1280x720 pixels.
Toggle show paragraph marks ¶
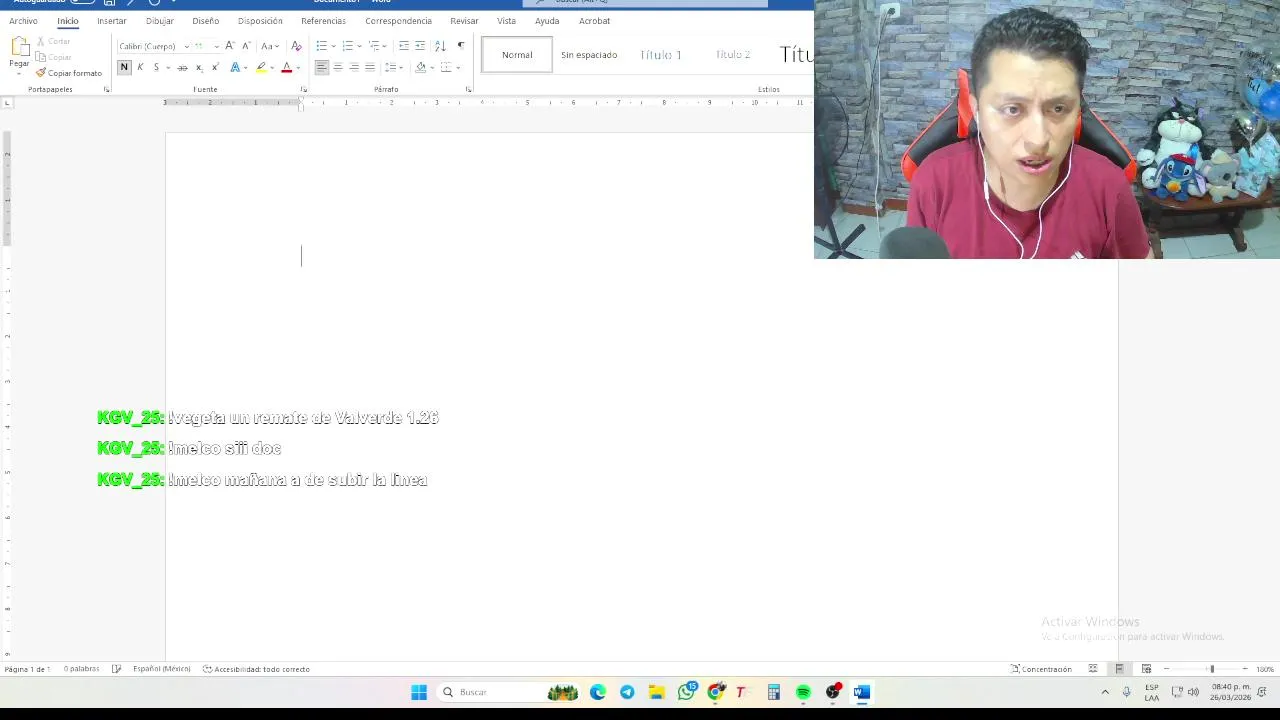pos(460,46)
